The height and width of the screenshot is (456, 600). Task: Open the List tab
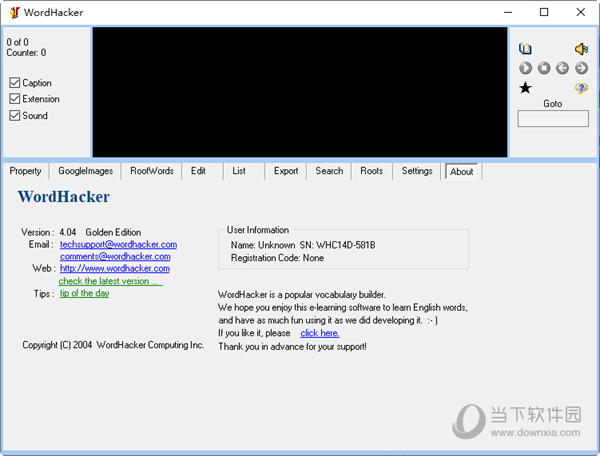pos(239,171)
